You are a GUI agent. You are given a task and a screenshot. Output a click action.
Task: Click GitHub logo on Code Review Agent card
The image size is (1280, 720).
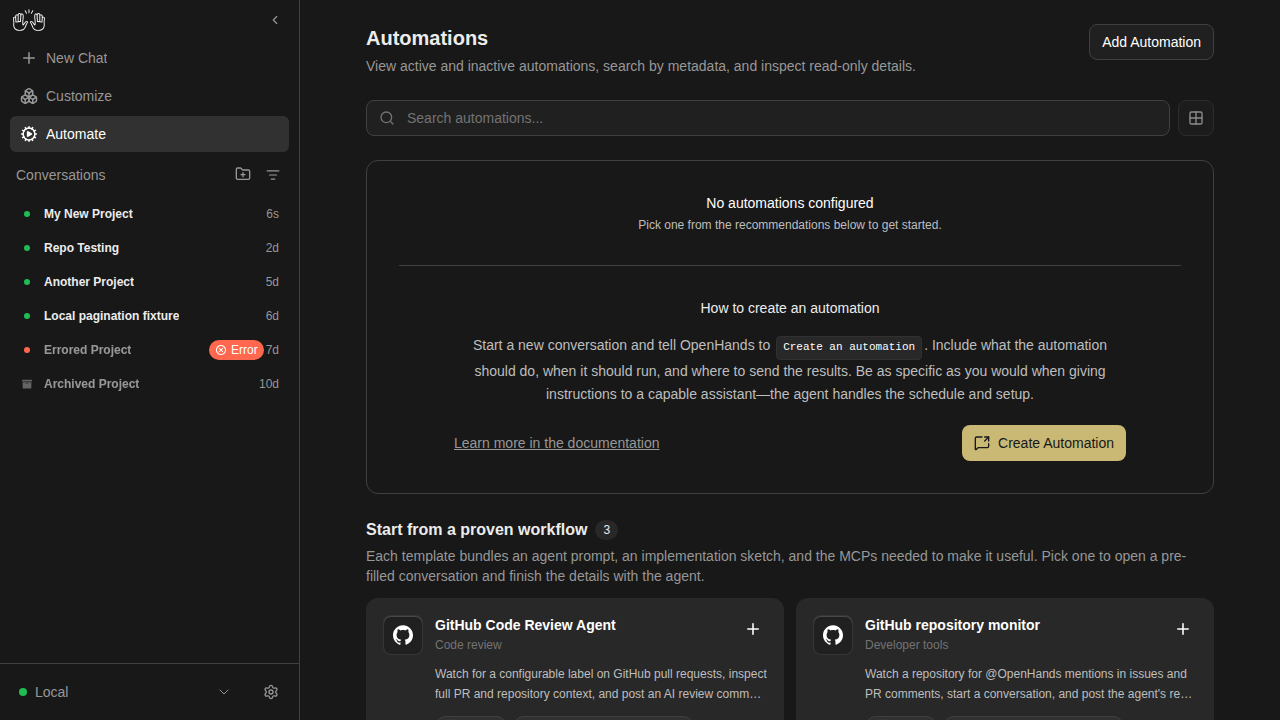[x=403, y=635]
